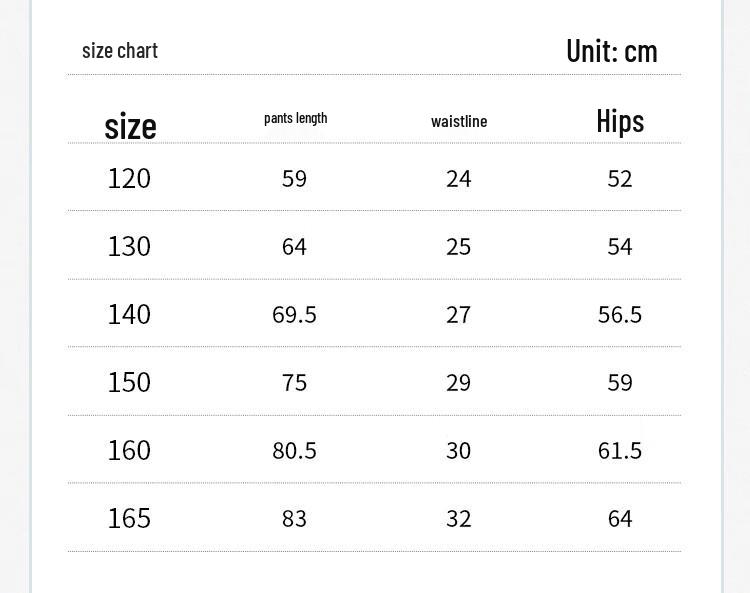Click the "size chart" title text
Image resolution: width=750 pixels, height=593 pixels.
pos(120,50)
